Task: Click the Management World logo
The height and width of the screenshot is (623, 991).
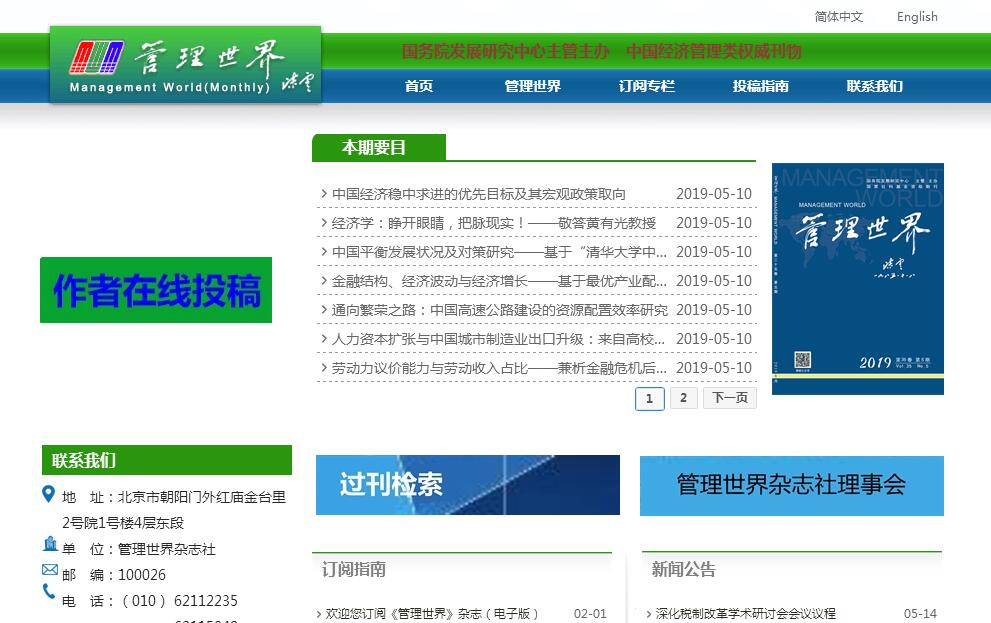Action: tap(185, 65)
